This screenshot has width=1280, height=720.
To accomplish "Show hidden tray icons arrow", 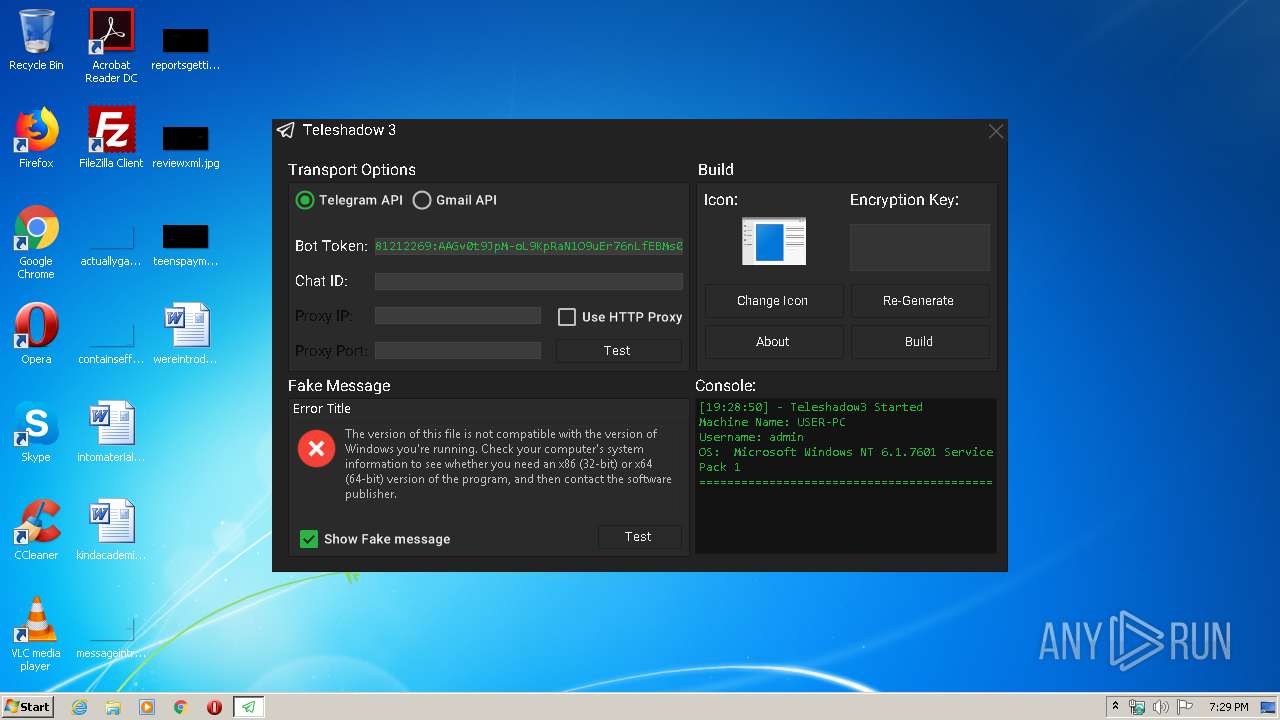I will click(1115, 707).
